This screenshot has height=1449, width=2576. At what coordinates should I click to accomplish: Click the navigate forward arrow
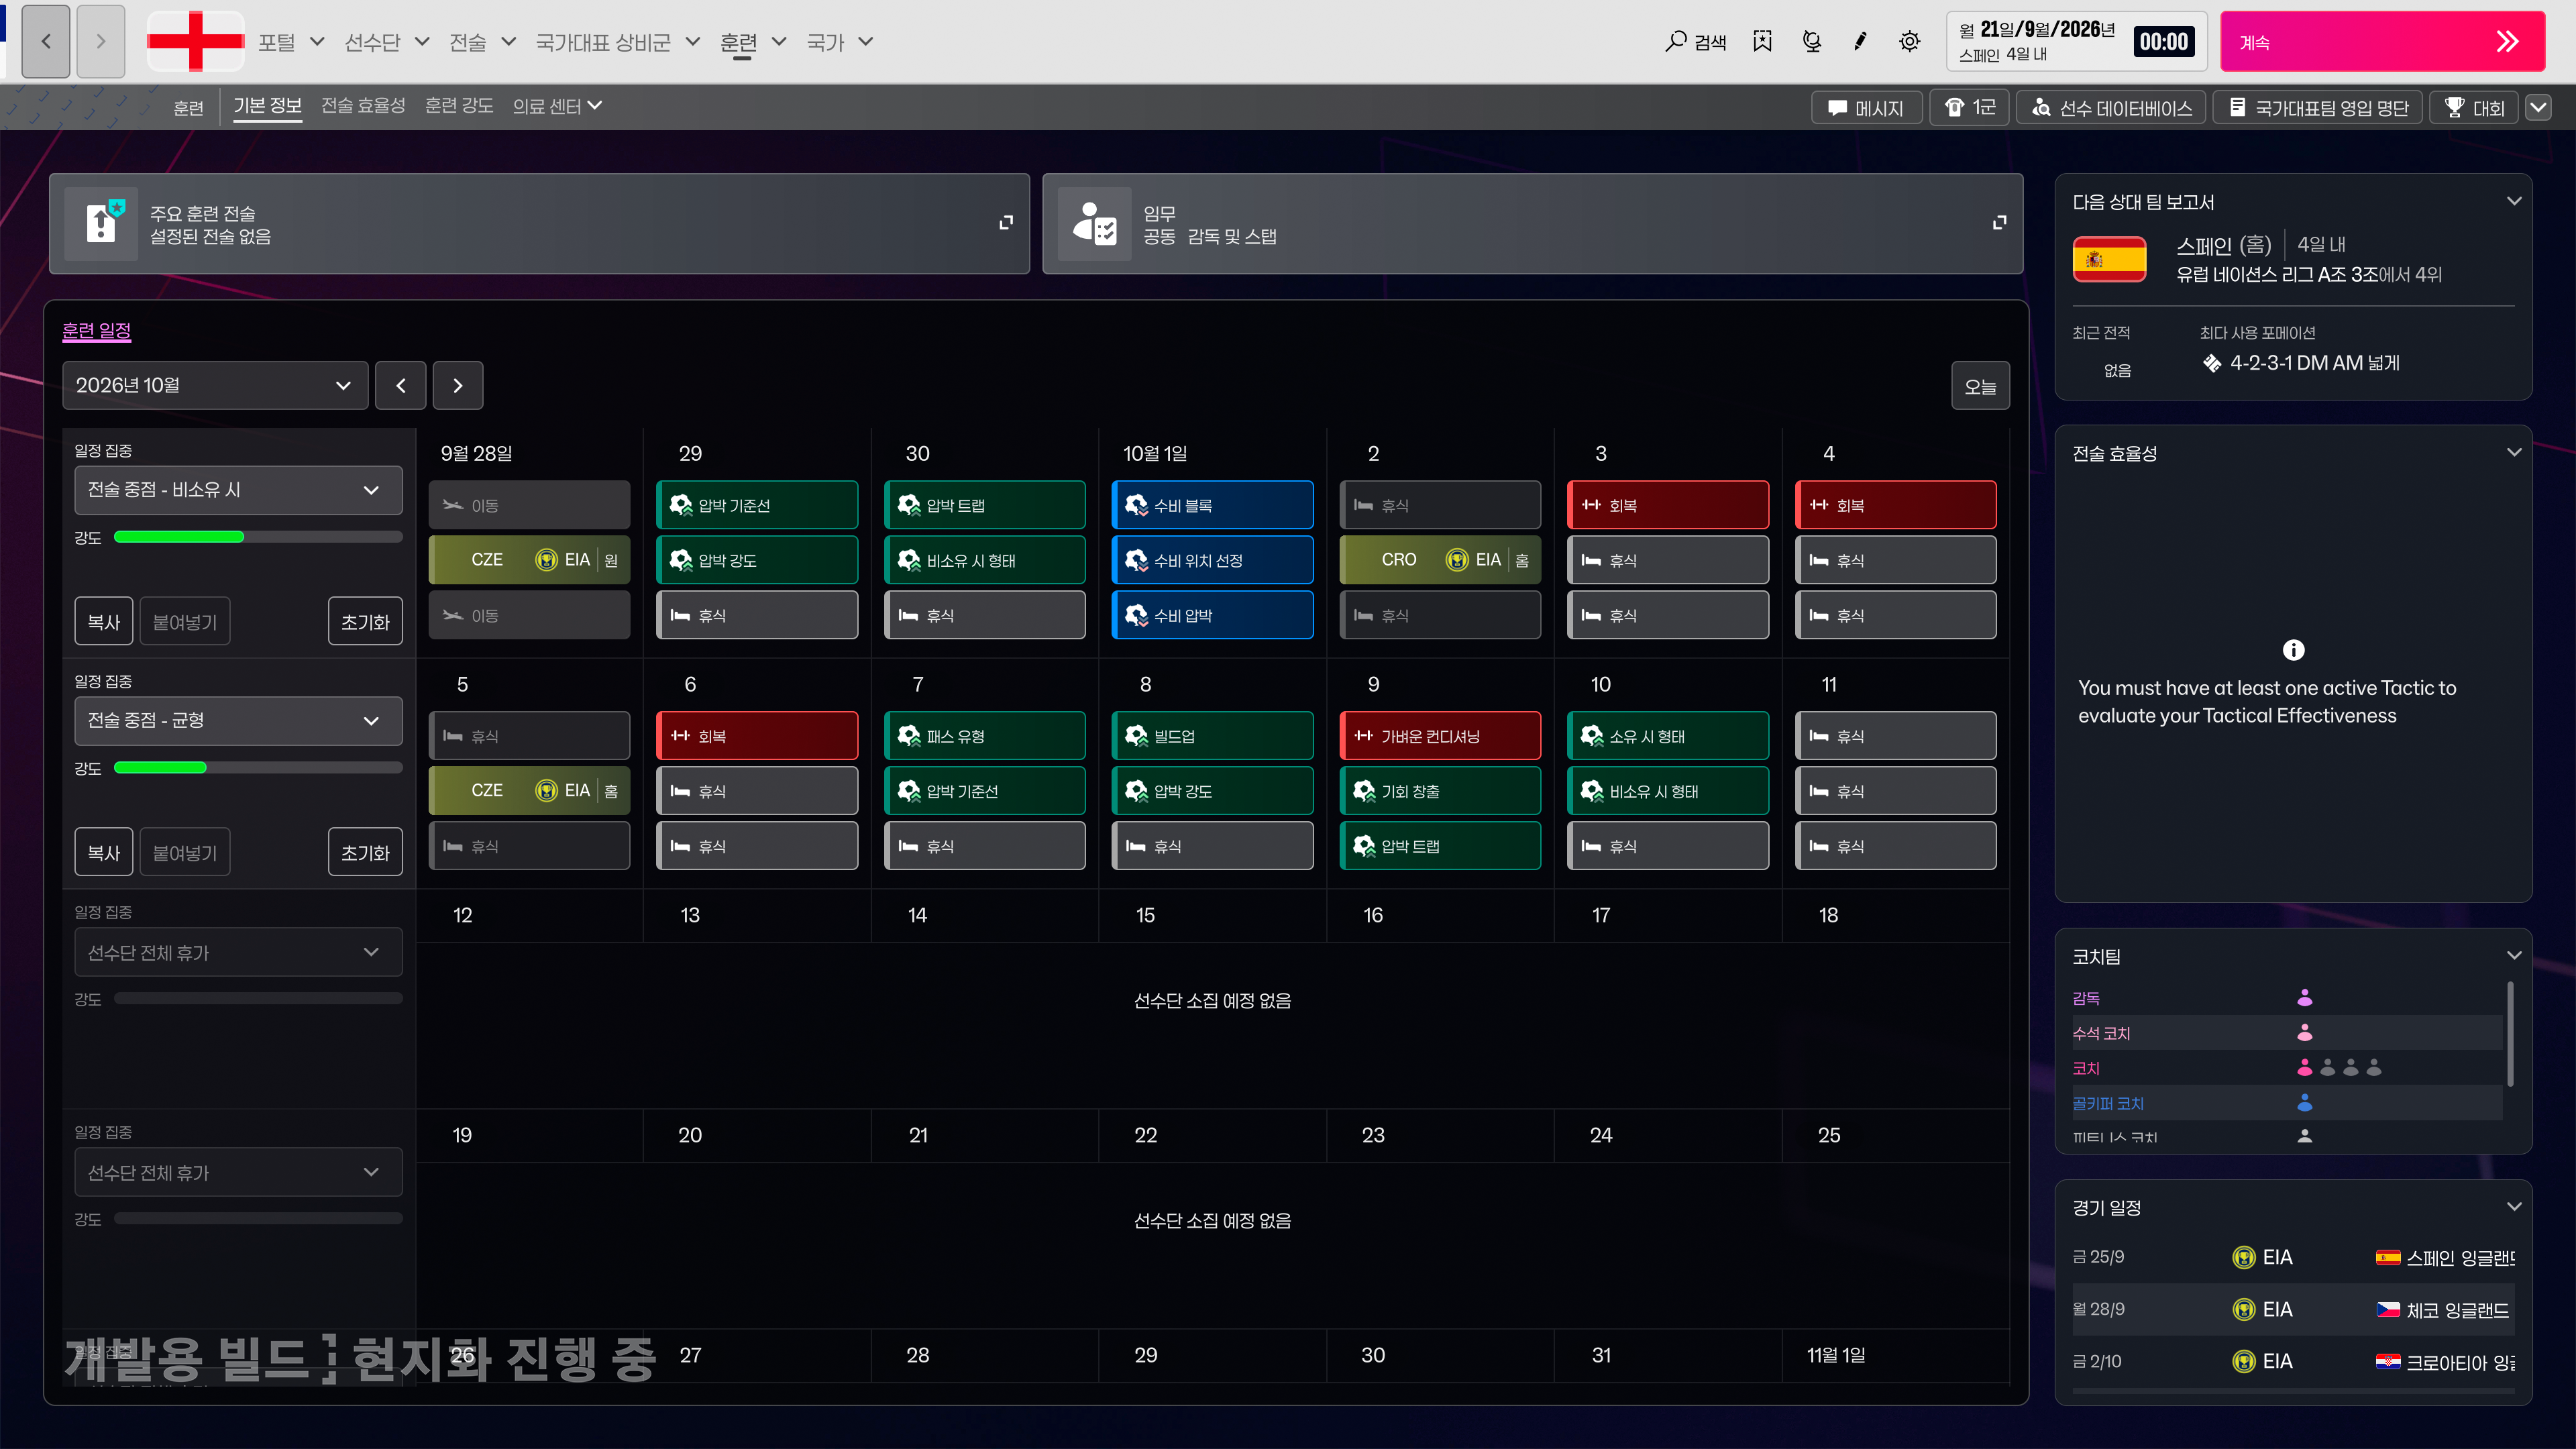pyautogui.click(x=101, y=41)
